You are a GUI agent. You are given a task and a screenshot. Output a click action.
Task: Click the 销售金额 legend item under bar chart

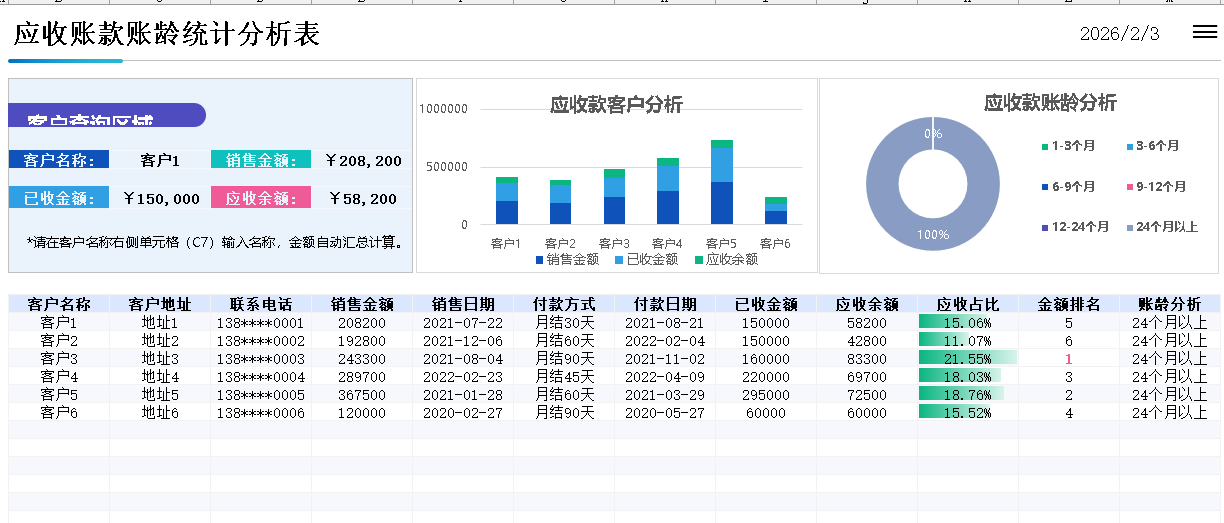click(567, 260)
